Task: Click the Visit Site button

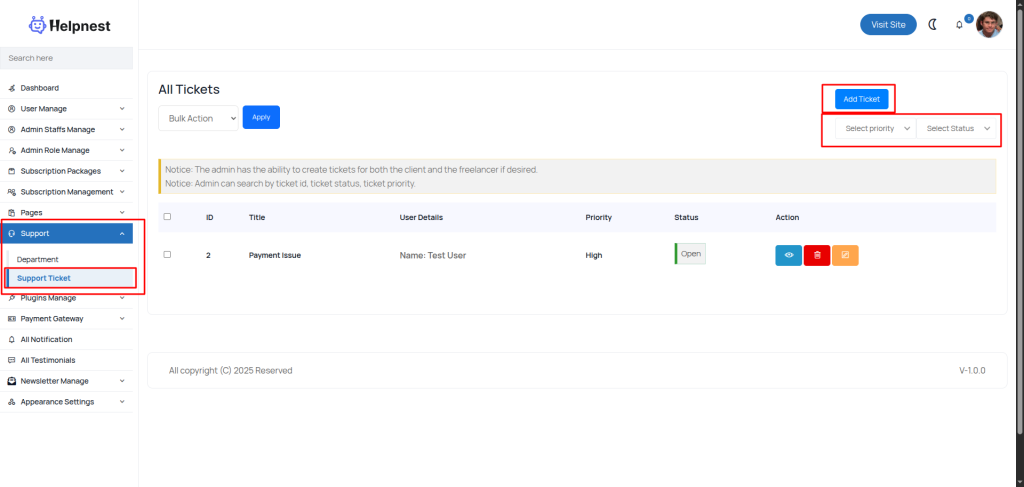Action: point(888,25)
